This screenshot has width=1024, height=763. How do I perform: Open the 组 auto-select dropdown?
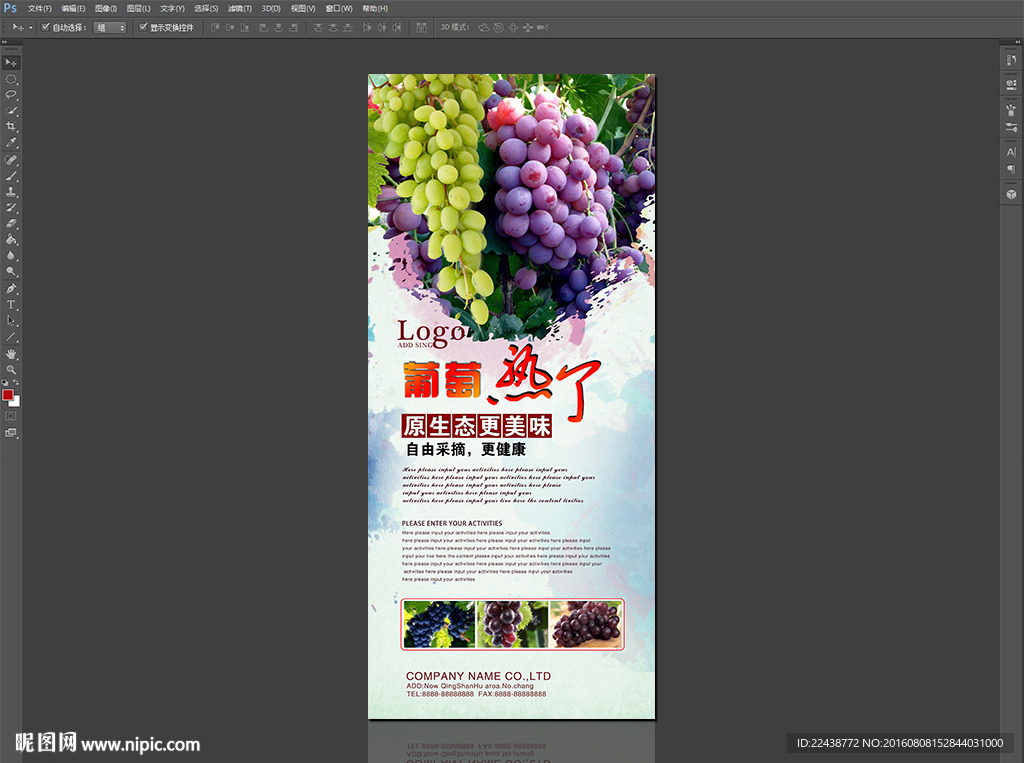(110, 27)
